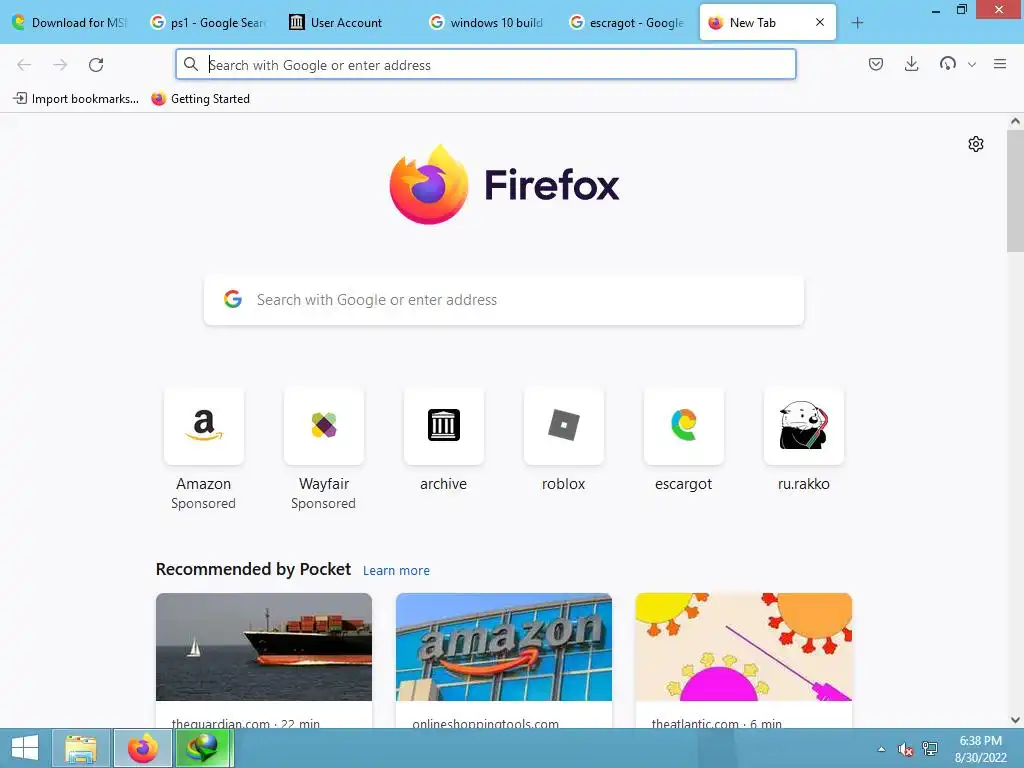This screenshot has width=1024, height=768.
Task: Open the Downloads panel
Action: coord(912,64)
